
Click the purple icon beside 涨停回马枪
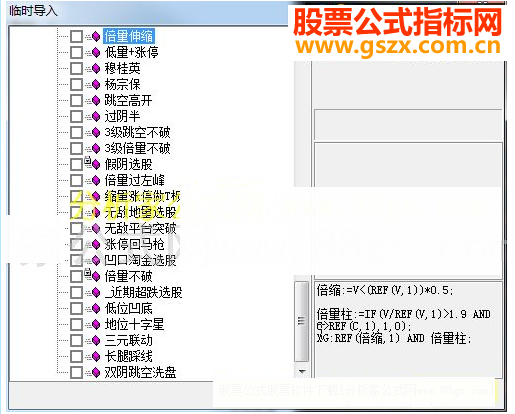pos(96,244)
